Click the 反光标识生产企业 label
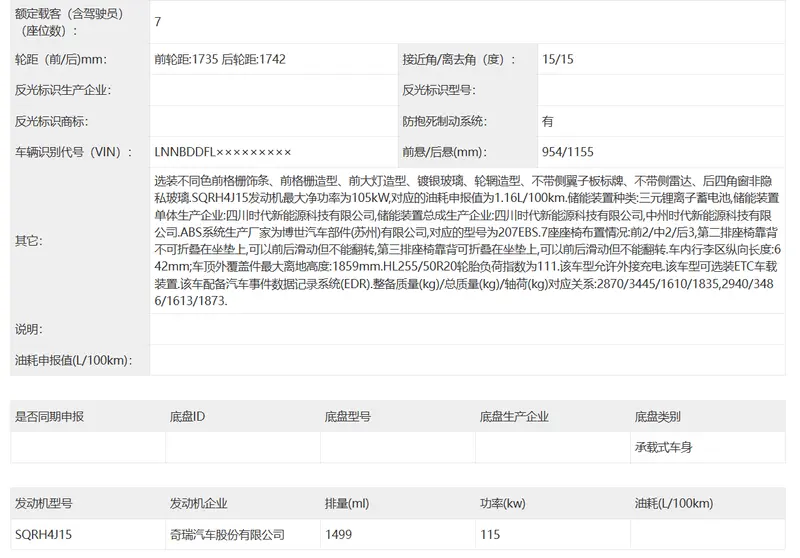 click(63, 90)
